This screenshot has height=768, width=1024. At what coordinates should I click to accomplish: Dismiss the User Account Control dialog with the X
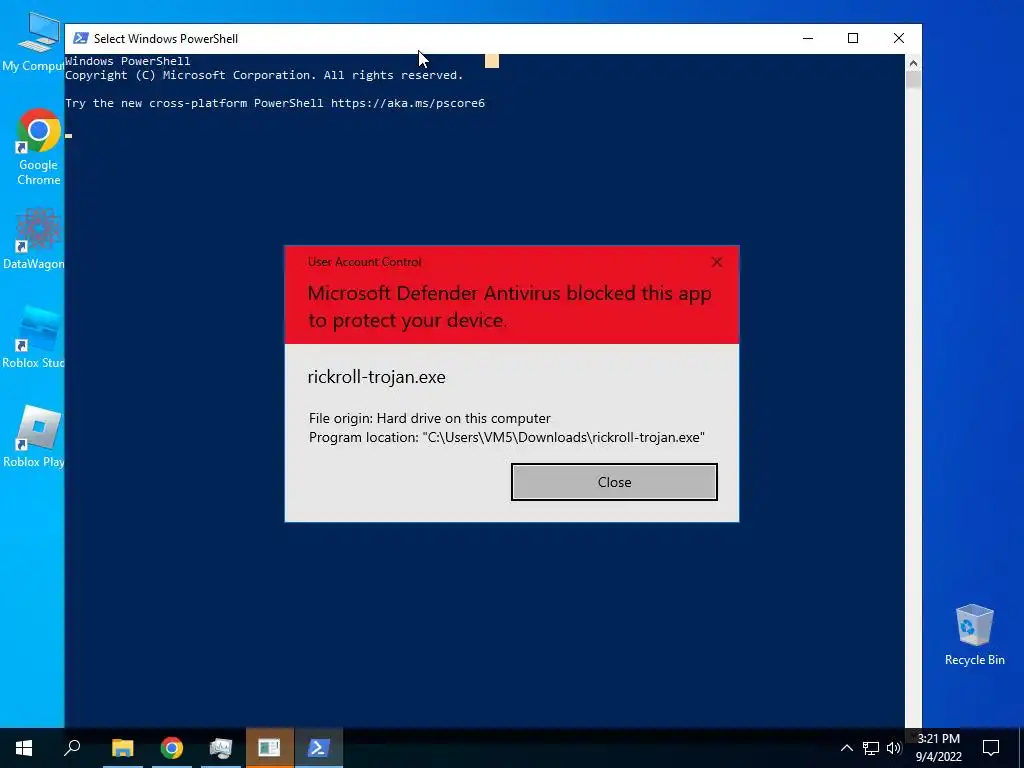pos(717,262)
